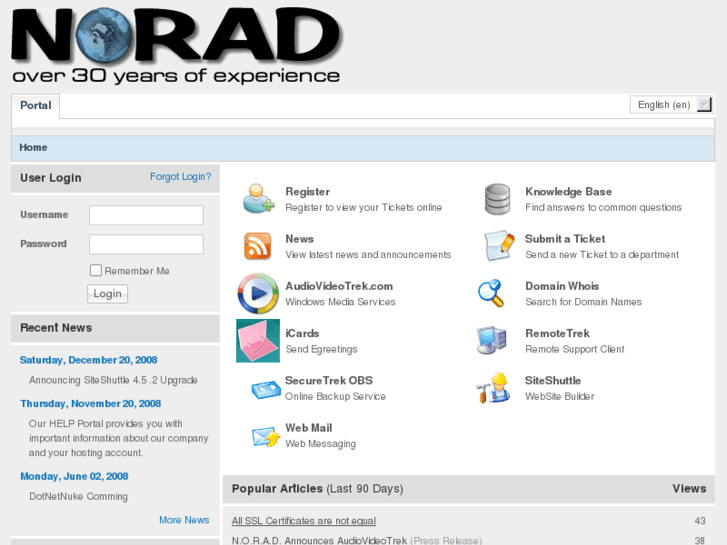
Task: Open the Saturday, December 20, 2008 news item
Action: tap(89, 360)
